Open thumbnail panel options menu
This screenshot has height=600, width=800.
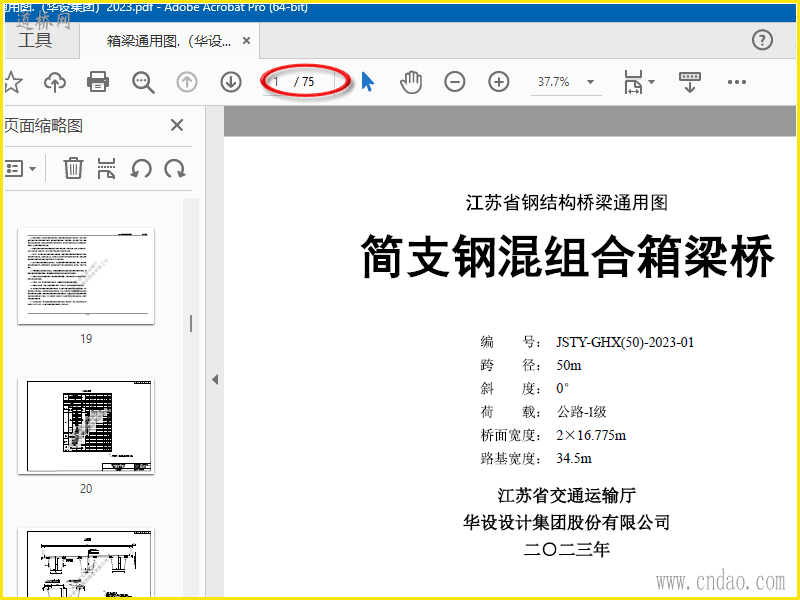point(20,168)
